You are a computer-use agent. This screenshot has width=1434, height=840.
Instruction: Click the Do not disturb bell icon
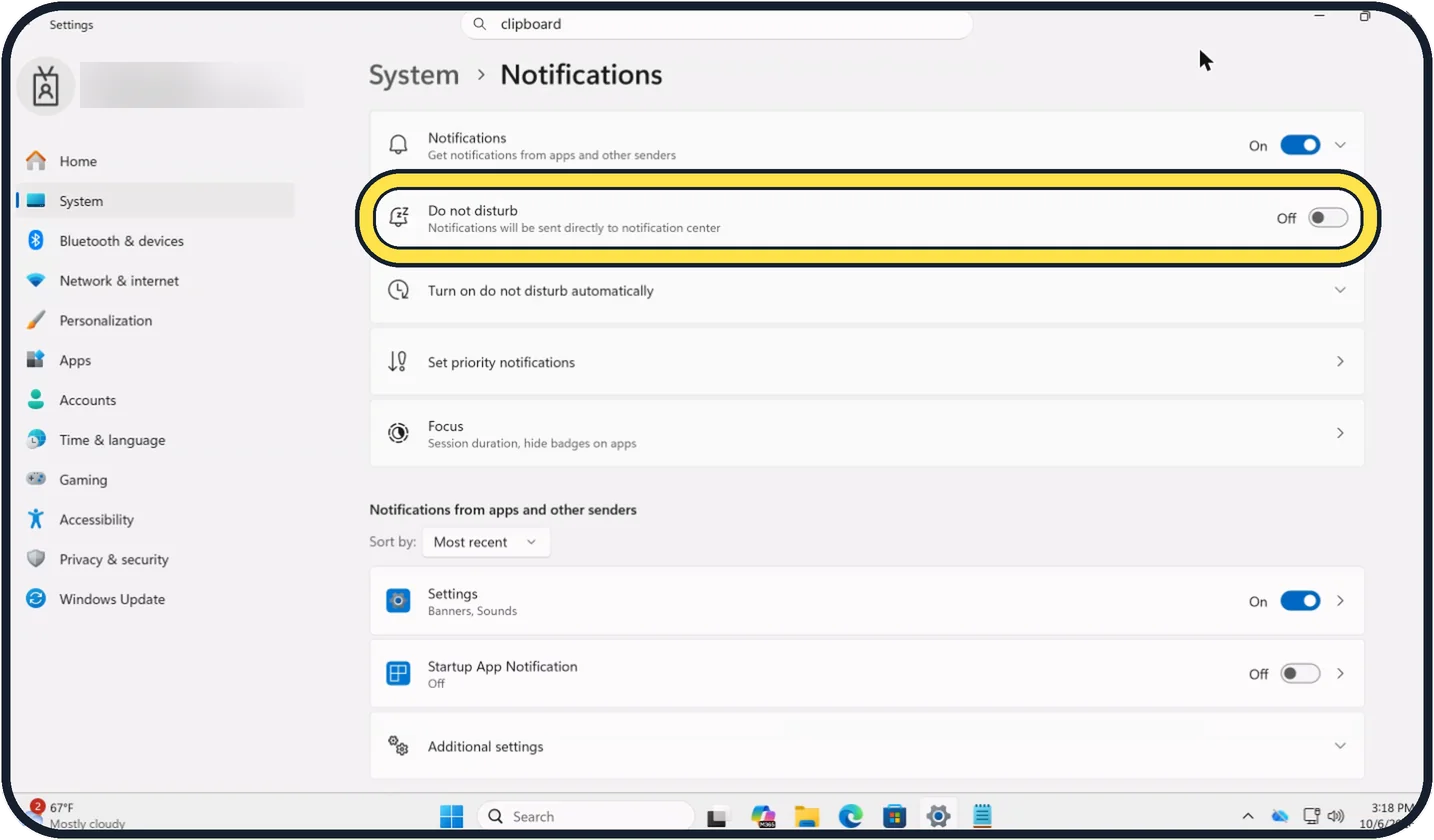pos(398,218)
